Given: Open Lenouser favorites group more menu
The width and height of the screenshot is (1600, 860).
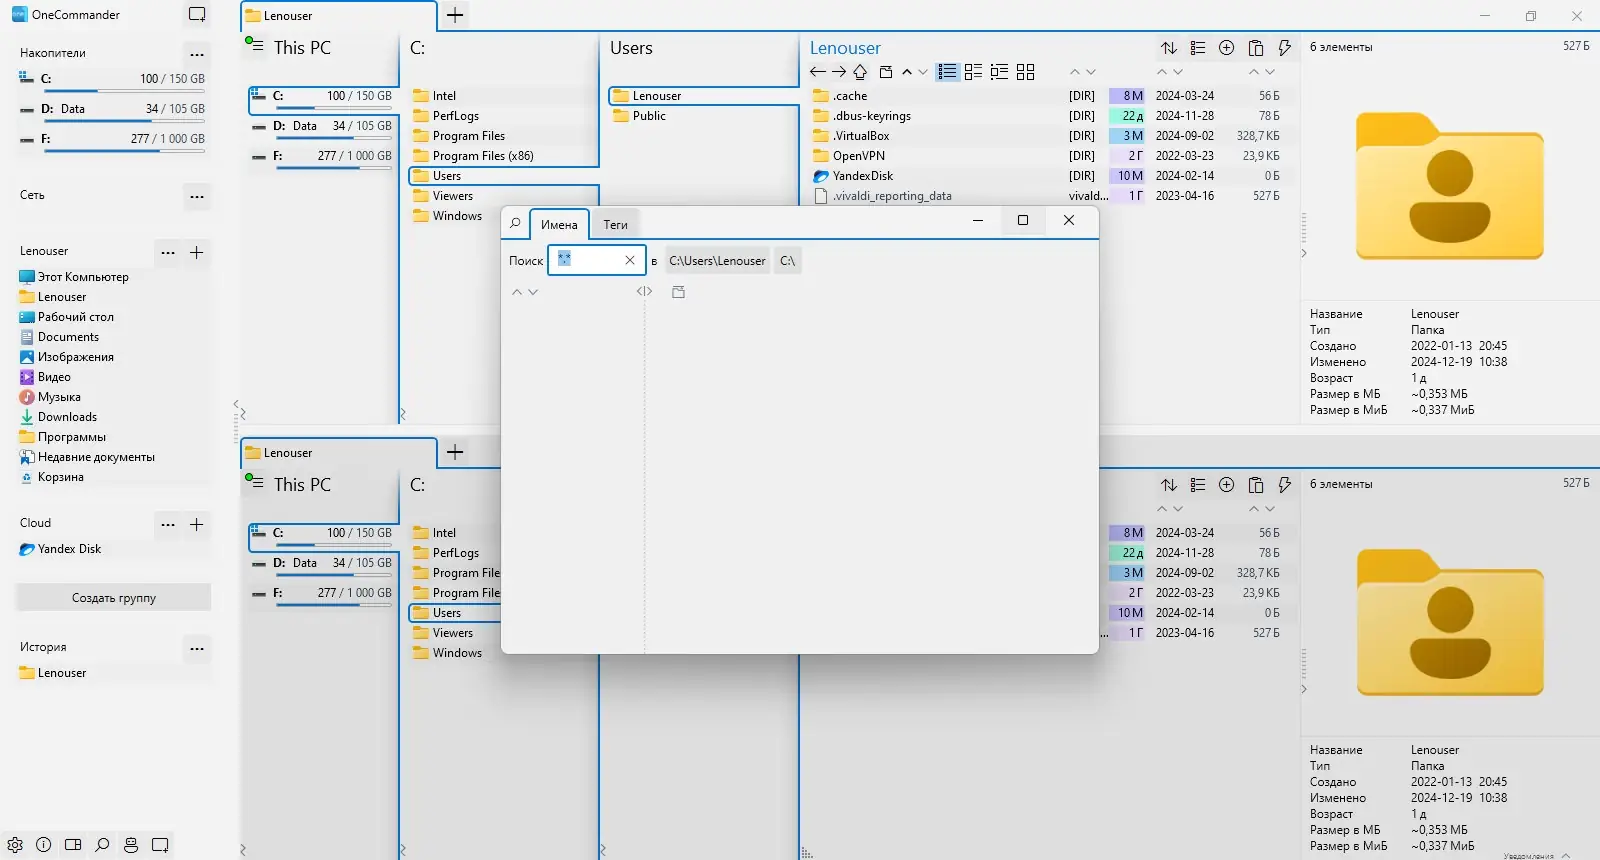Looking at the screenshot, I should [168, 252].
